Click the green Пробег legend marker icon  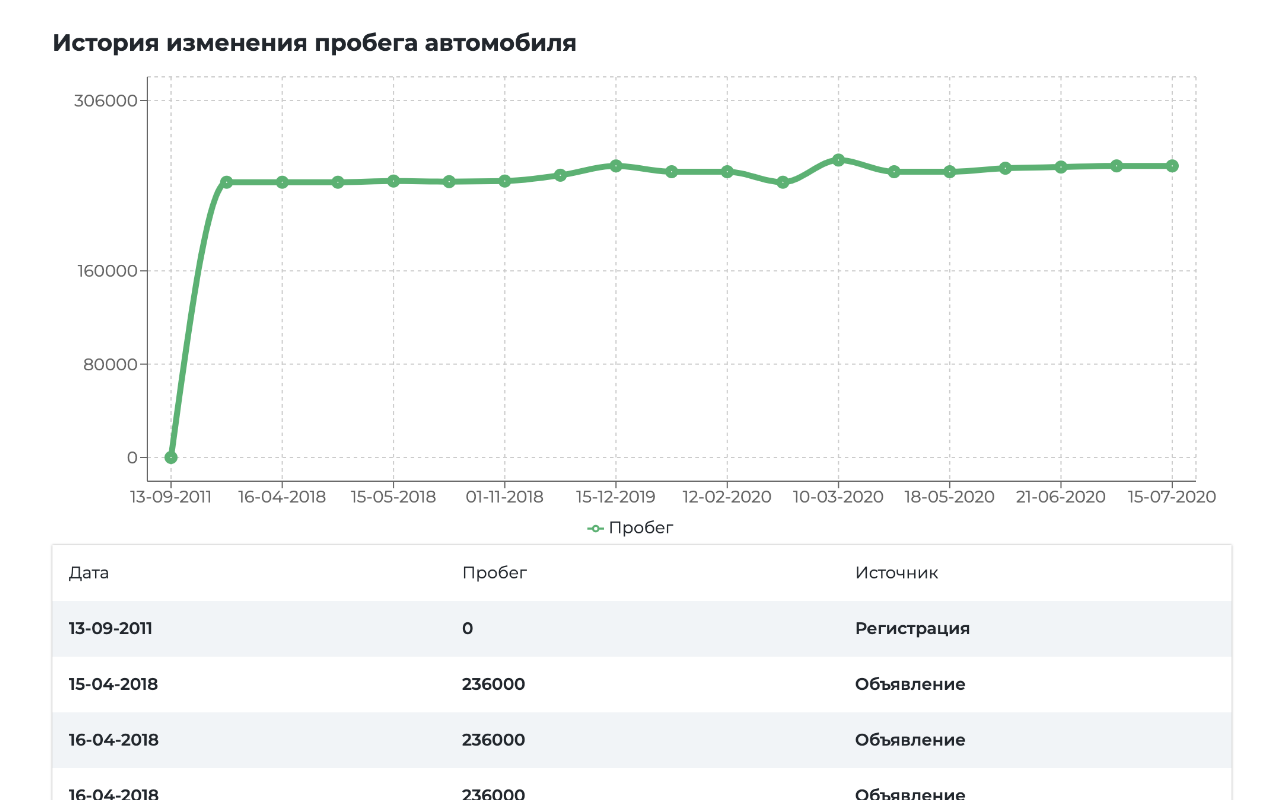click(595, 528)
